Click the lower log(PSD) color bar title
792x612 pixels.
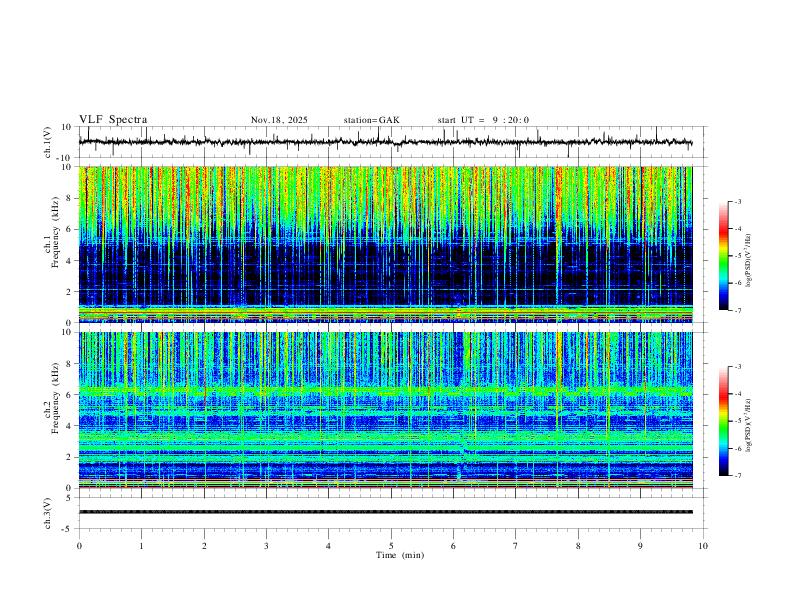point(749,426)
